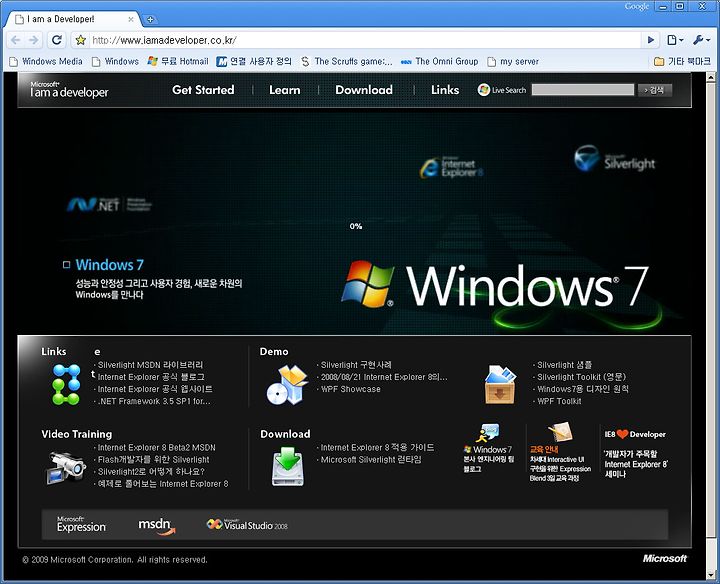Open The Scruffs game bookmark

[347, 62]
